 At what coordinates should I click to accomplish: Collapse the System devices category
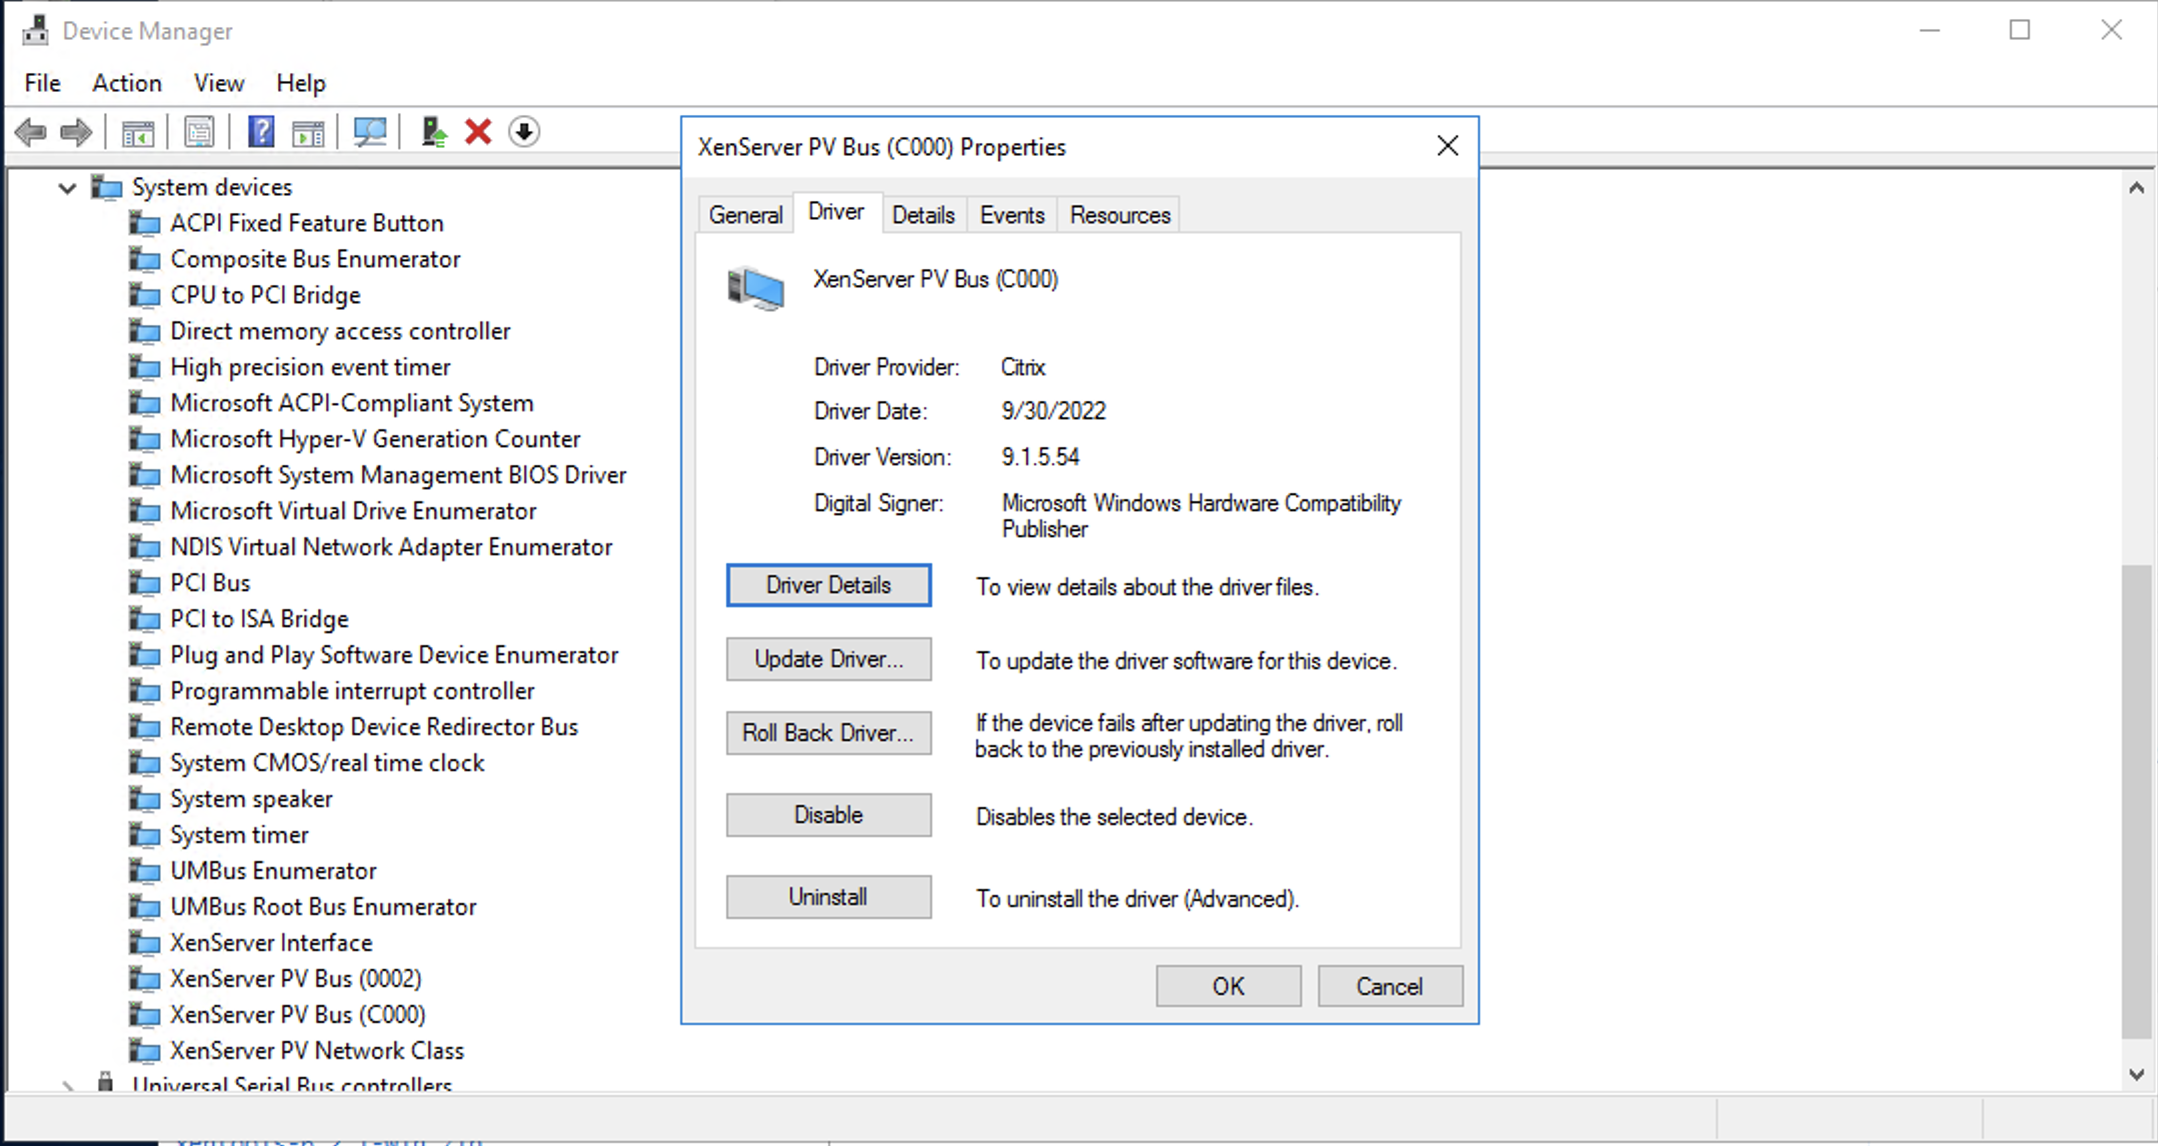67,188
